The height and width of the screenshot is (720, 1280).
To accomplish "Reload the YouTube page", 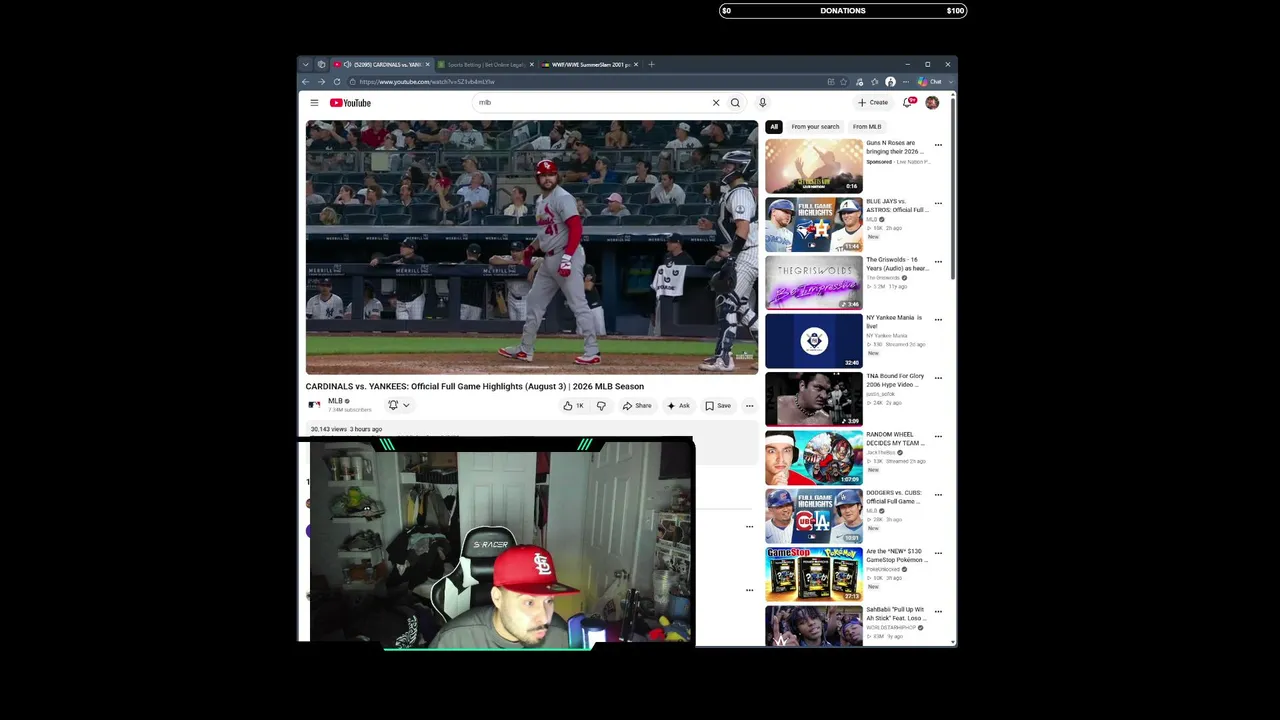I will click(337, 82).
